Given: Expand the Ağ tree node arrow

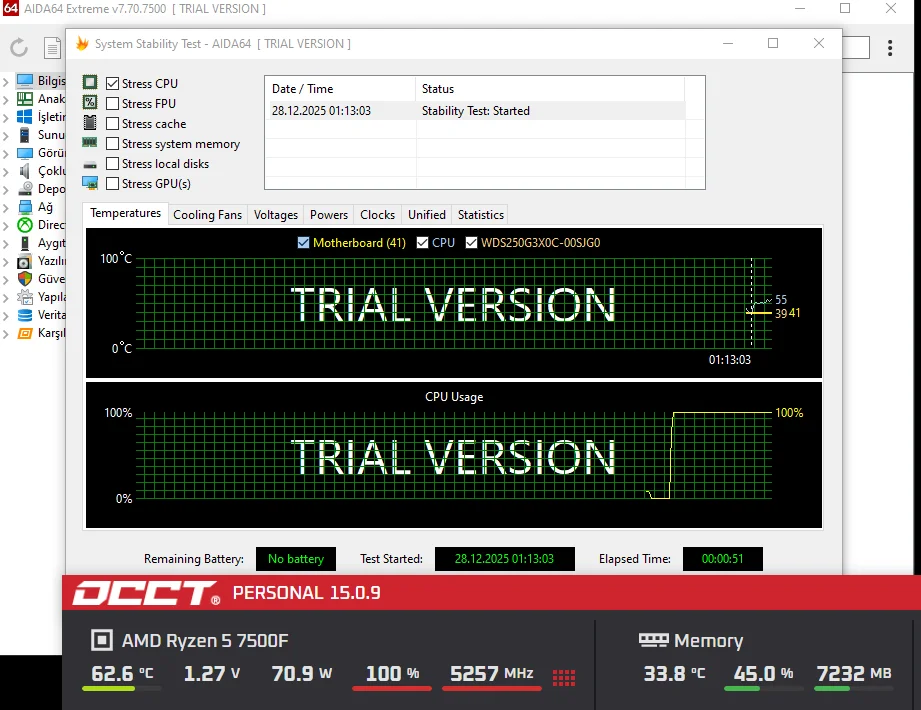Looking at the screenshot, I should pos(6,208).
